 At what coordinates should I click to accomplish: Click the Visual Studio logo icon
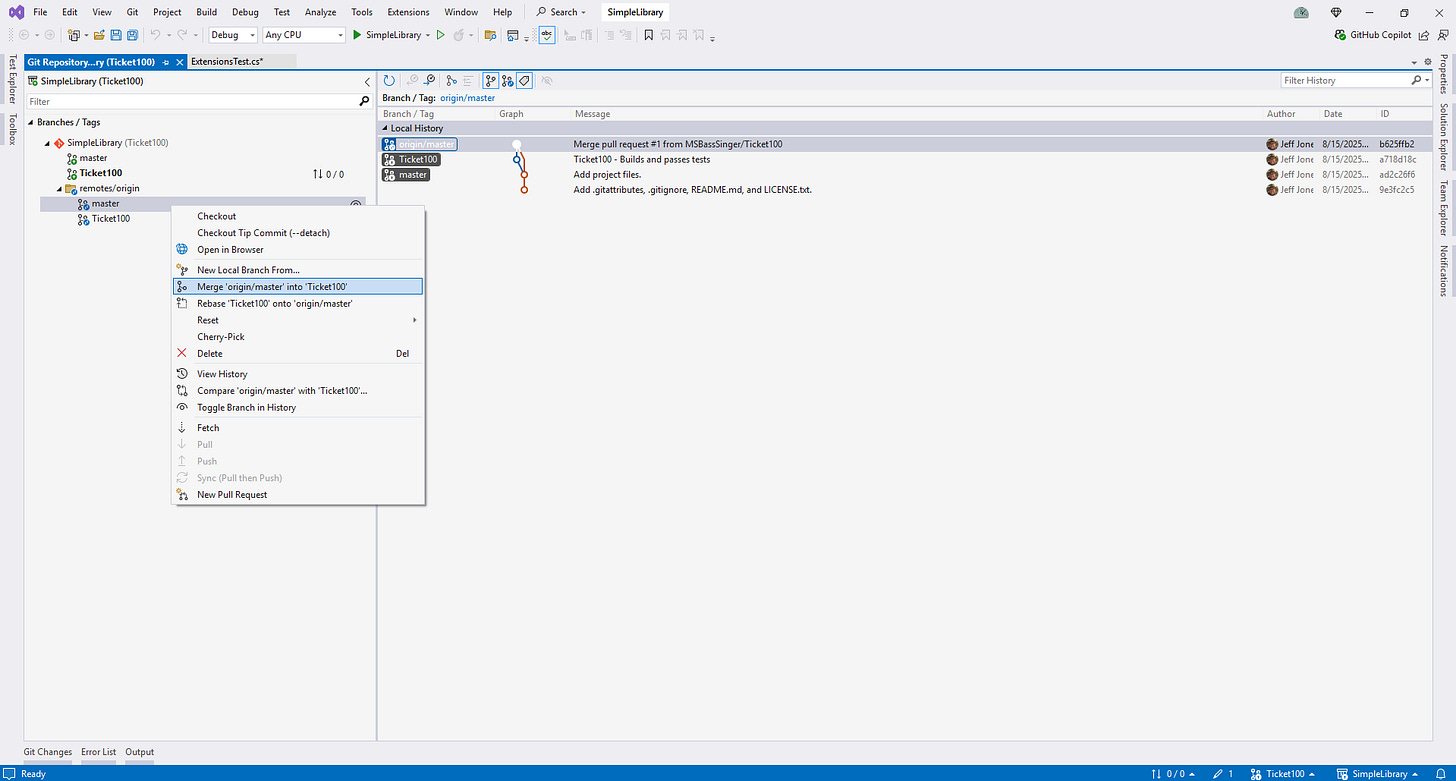[x=16, y=12]
